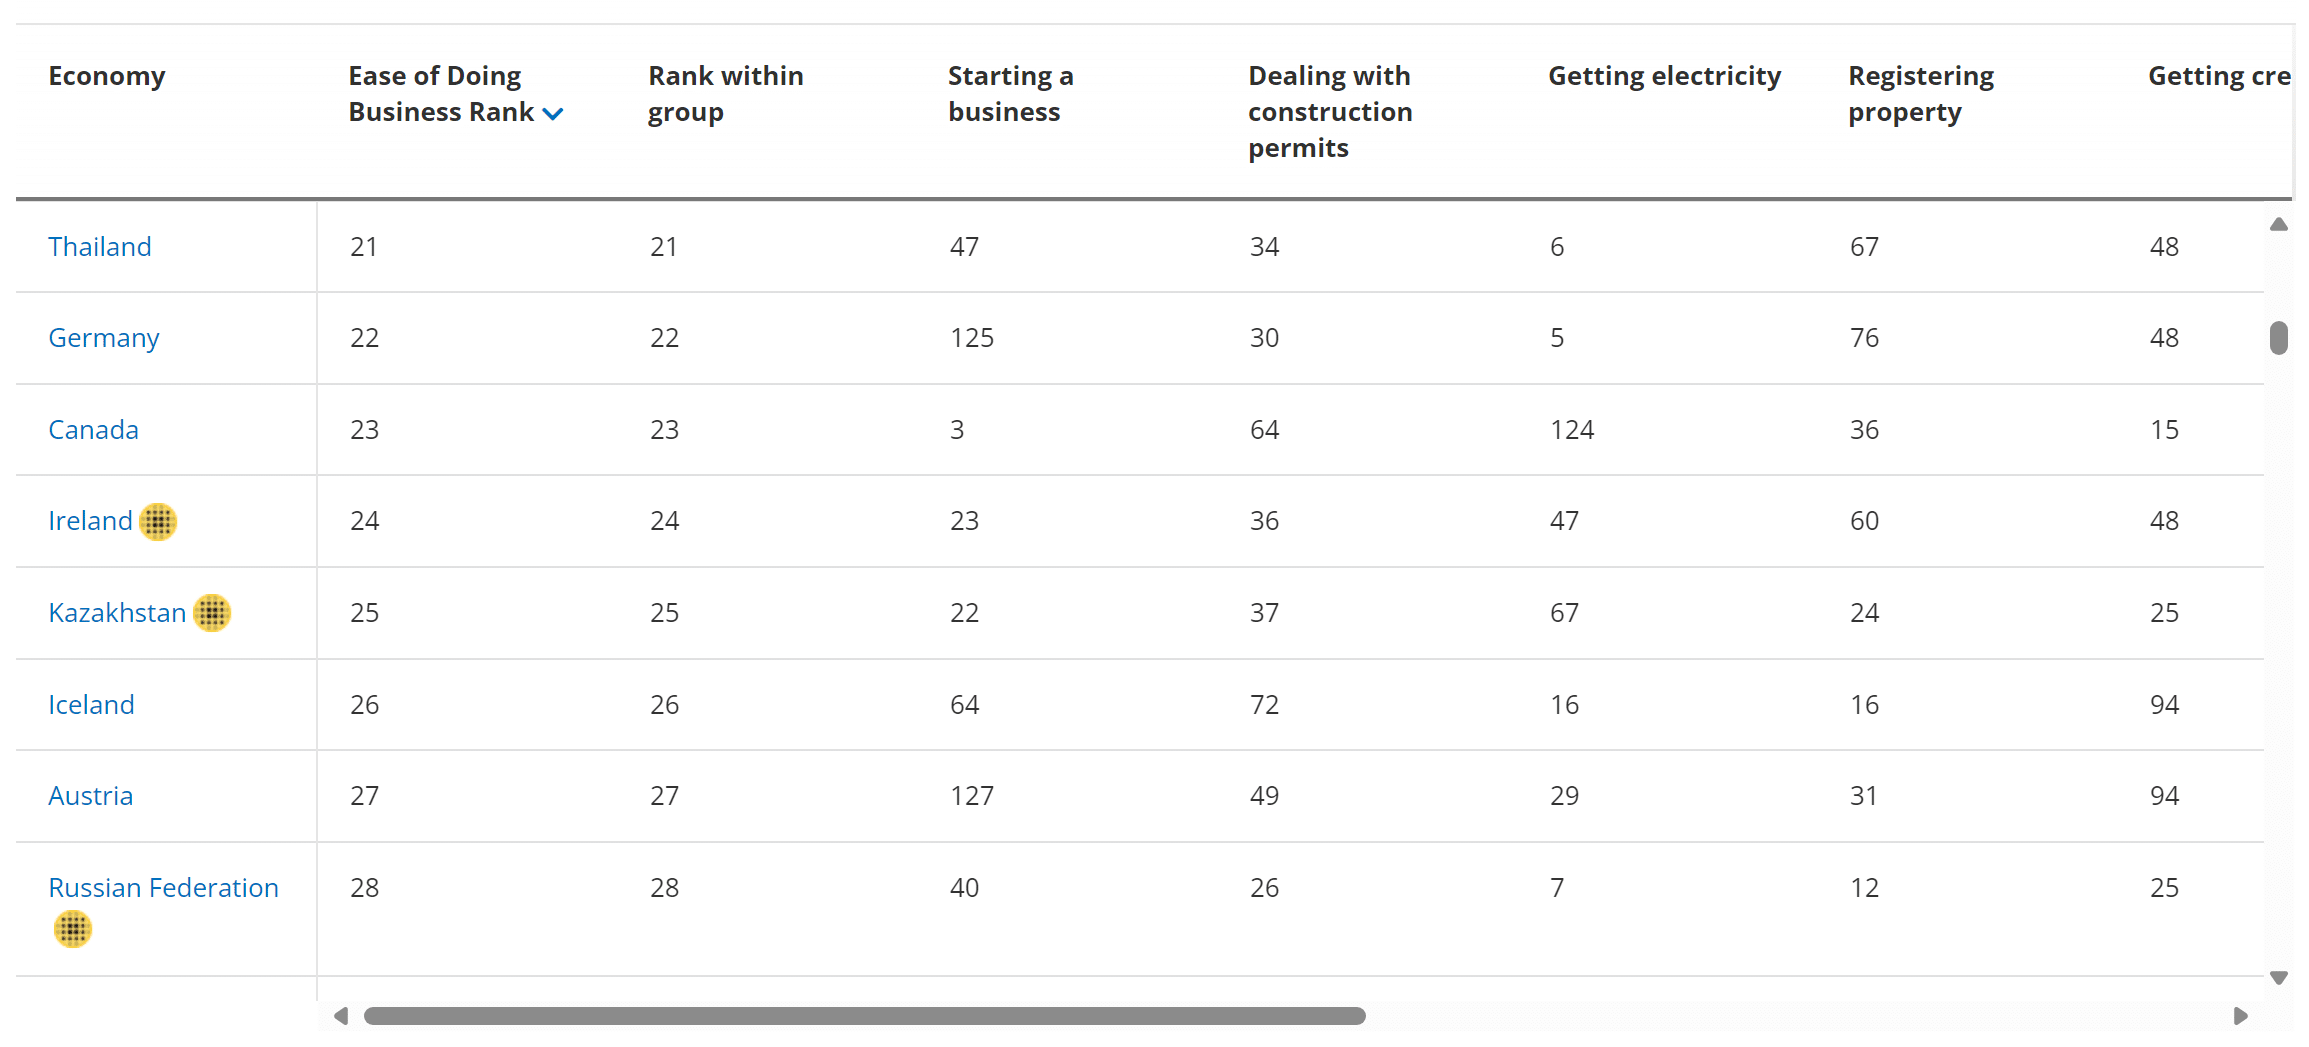The image size is (2309, 1047).
Task: Click the horizontal scrollbar left arrow
Action: coord(341,1016)
